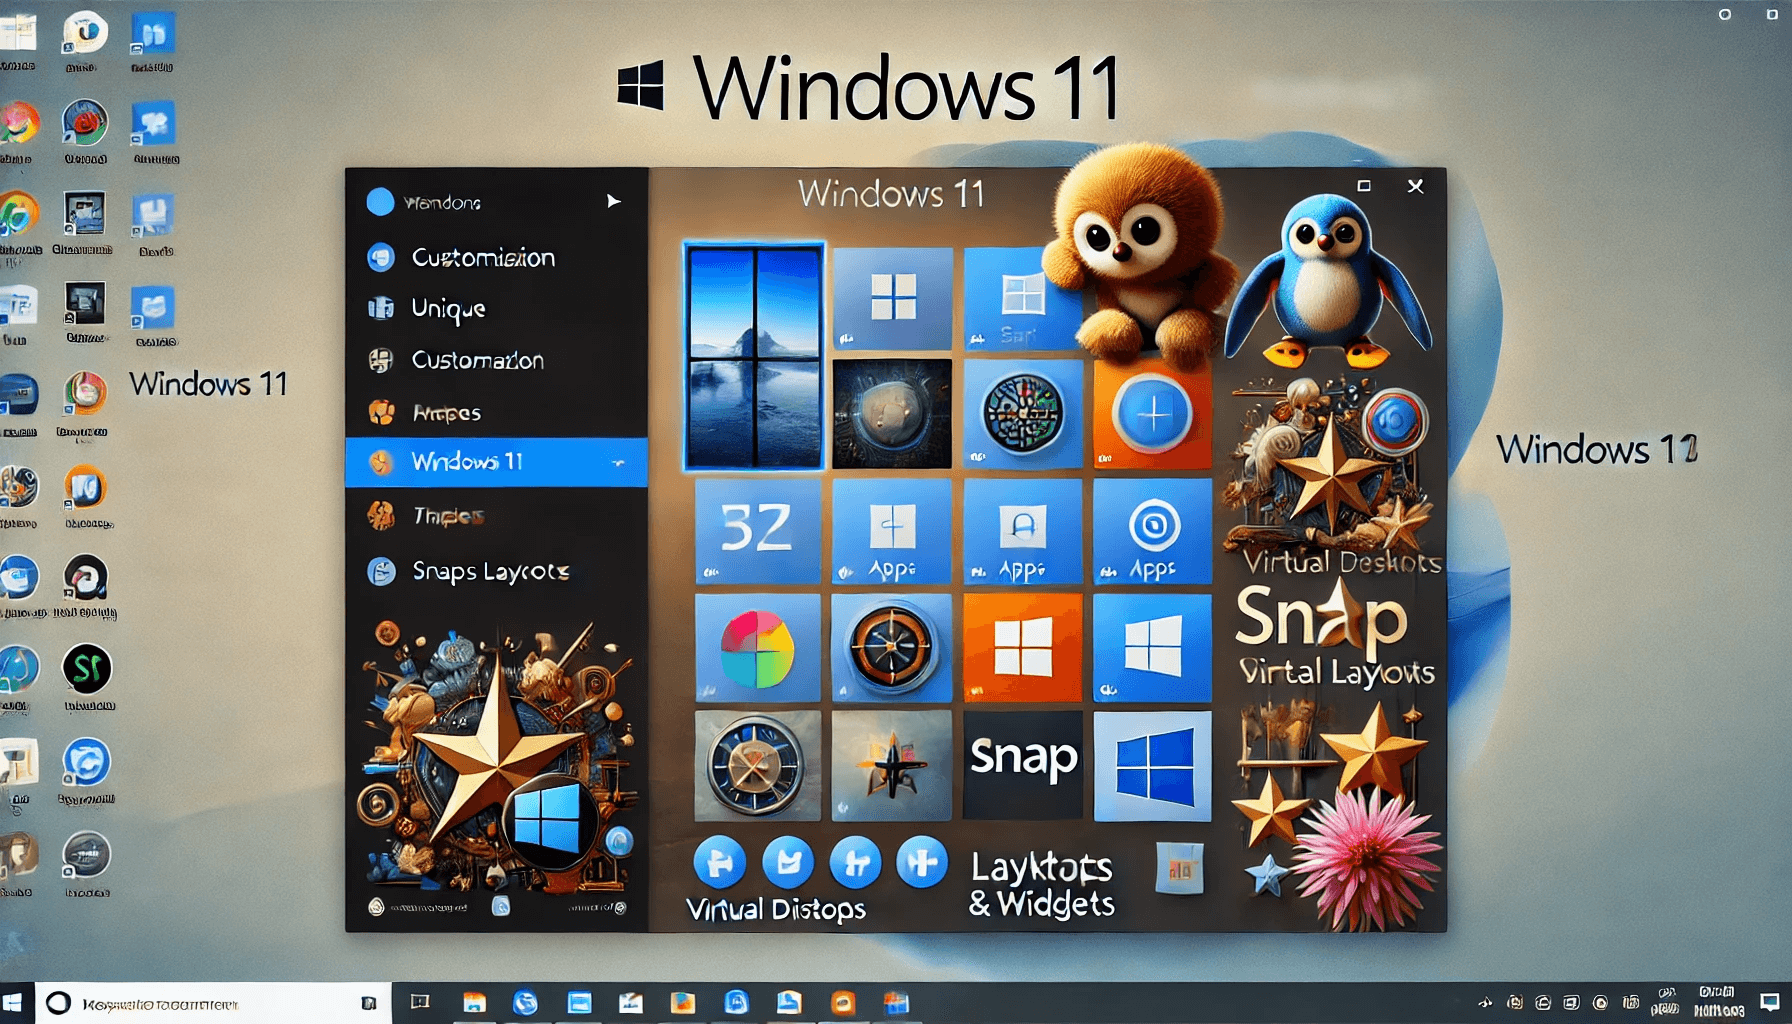
Task: Click the orange tile with the plus circle
Action: click(1152, 414)
